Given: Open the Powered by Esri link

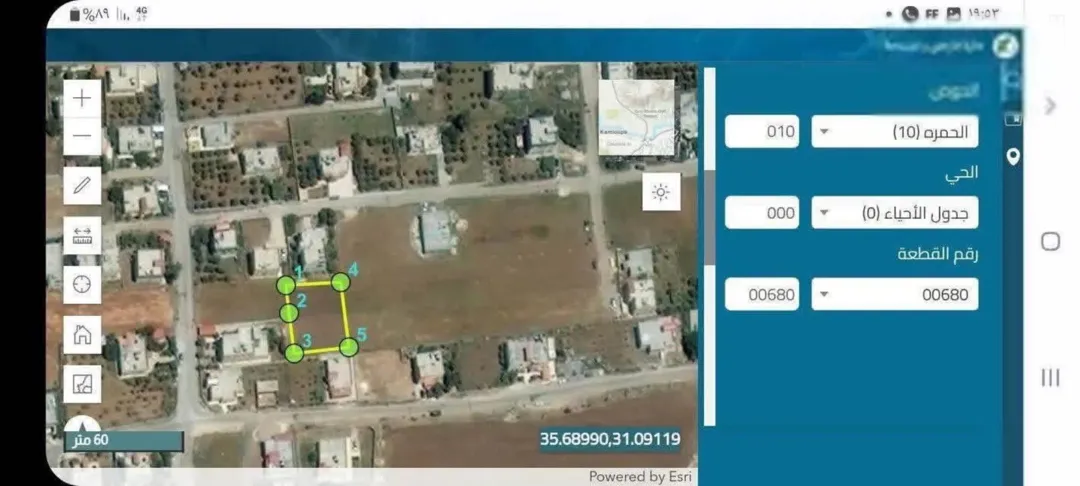Looking at the screenshot, I should pos(641,476).
